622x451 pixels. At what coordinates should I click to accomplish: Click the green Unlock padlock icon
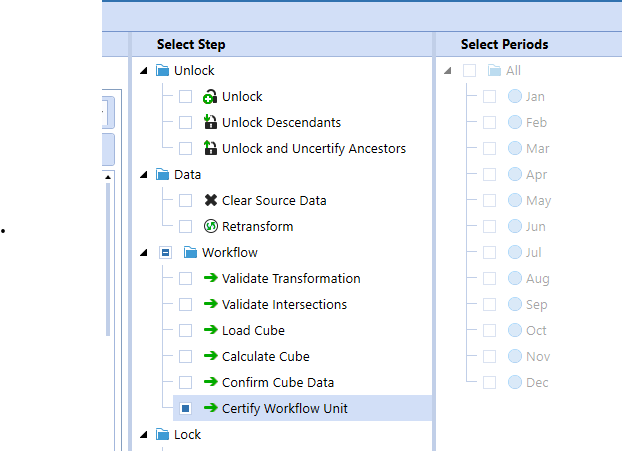pos(210,97)
